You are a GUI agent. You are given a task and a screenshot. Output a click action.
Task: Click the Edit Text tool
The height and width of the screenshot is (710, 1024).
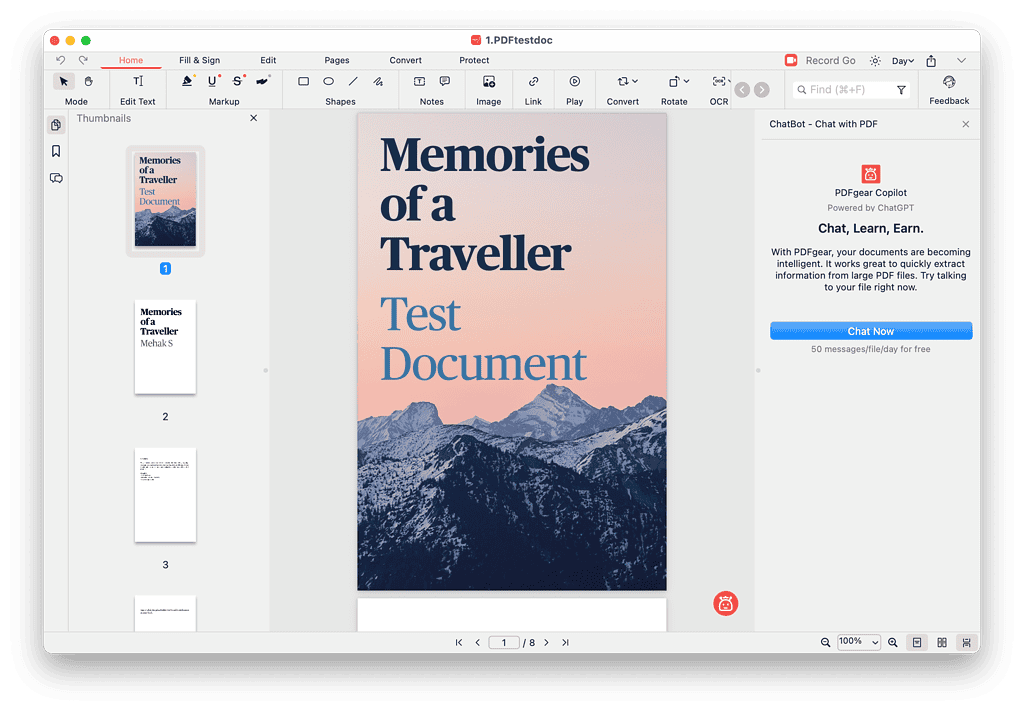pos(138,81)
